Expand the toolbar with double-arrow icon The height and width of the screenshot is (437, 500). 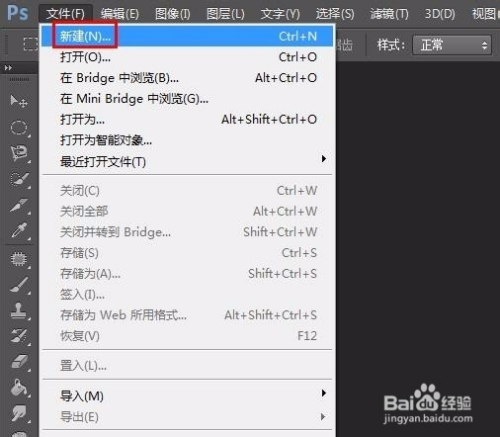[8, 68]
